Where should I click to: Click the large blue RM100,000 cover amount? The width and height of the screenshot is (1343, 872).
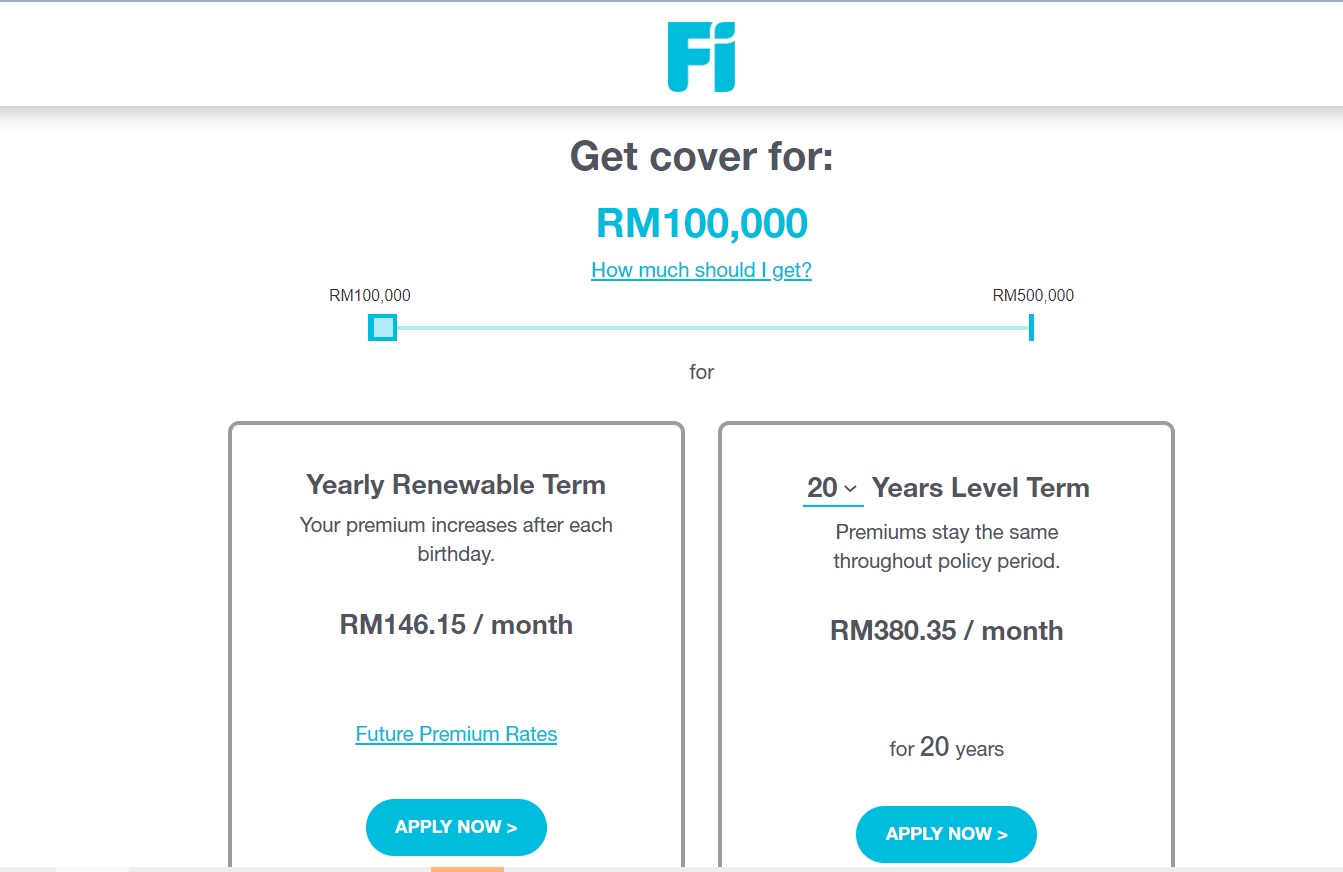point(701,223)
